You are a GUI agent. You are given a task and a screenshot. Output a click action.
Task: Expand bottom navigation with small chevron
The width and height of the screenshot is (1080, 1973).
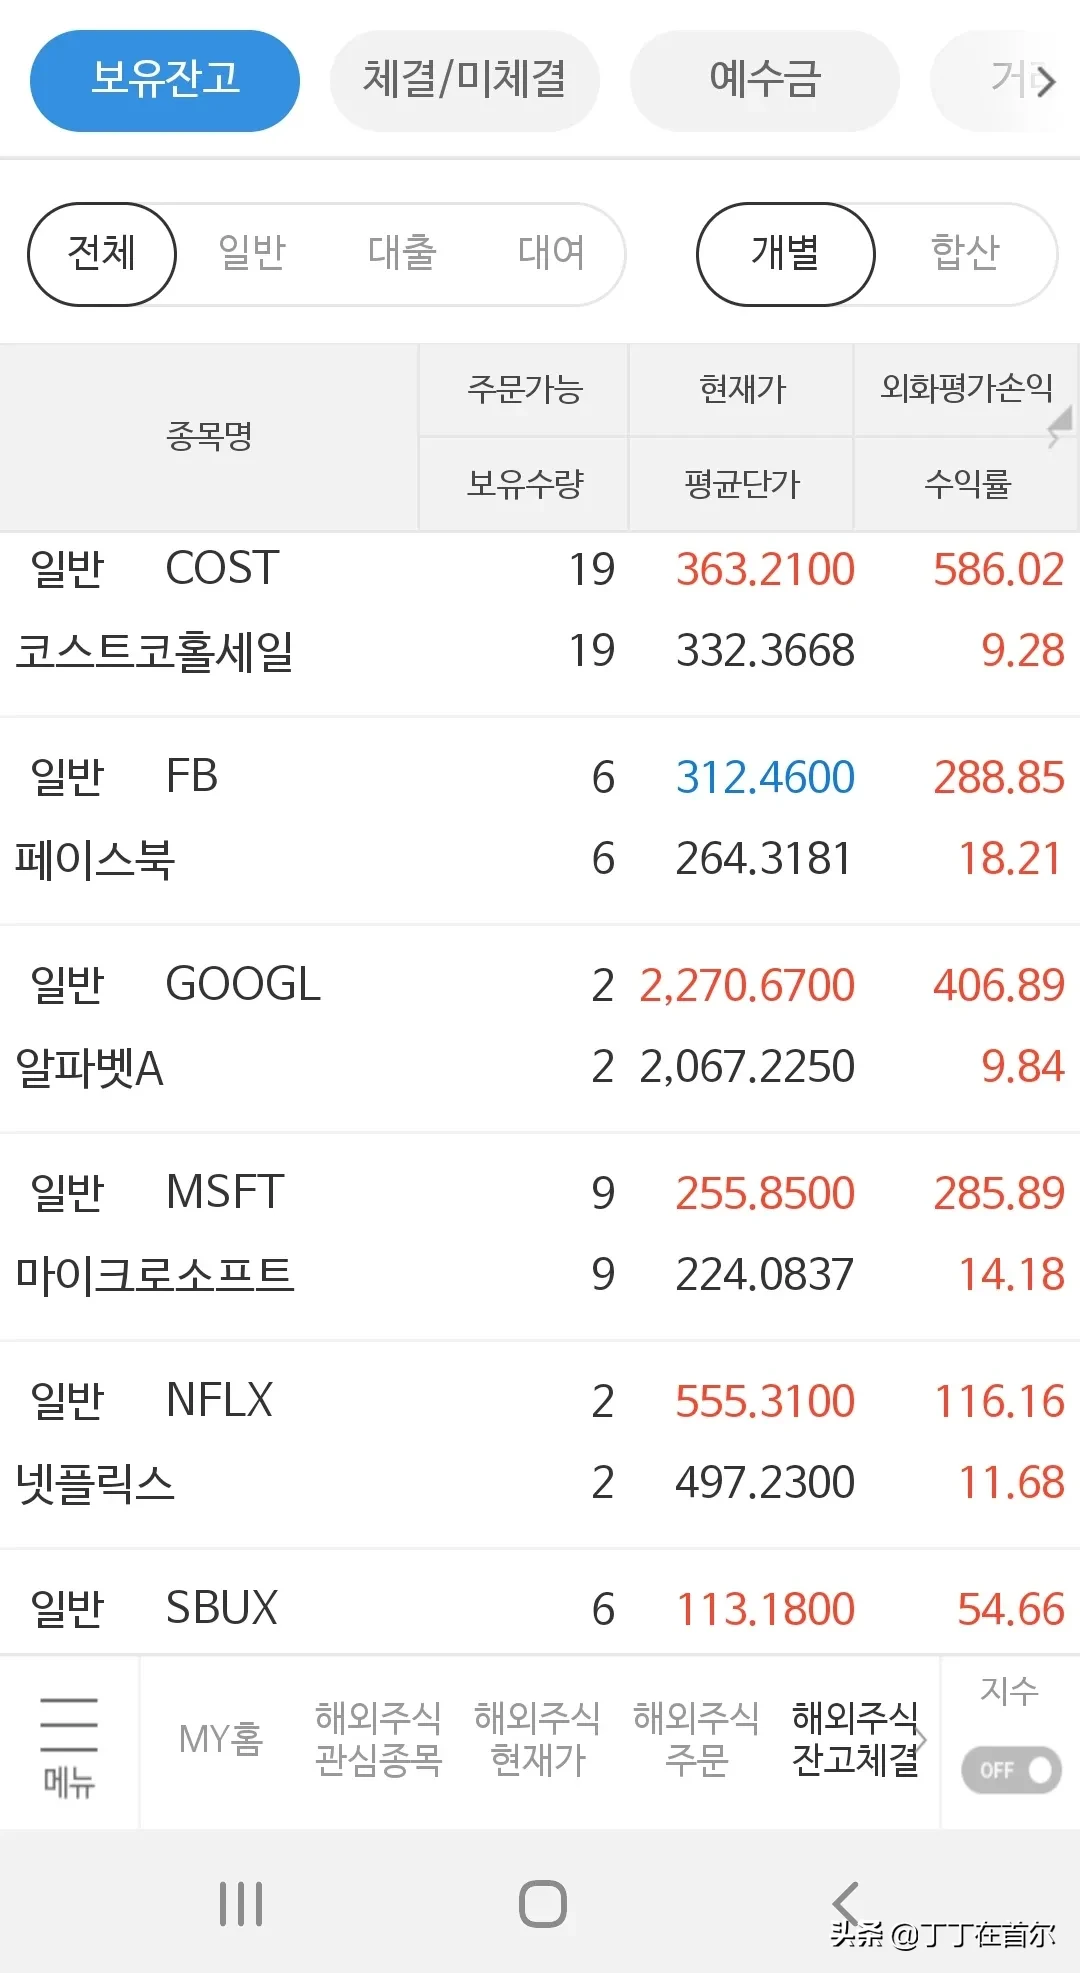coord(922,1738)
